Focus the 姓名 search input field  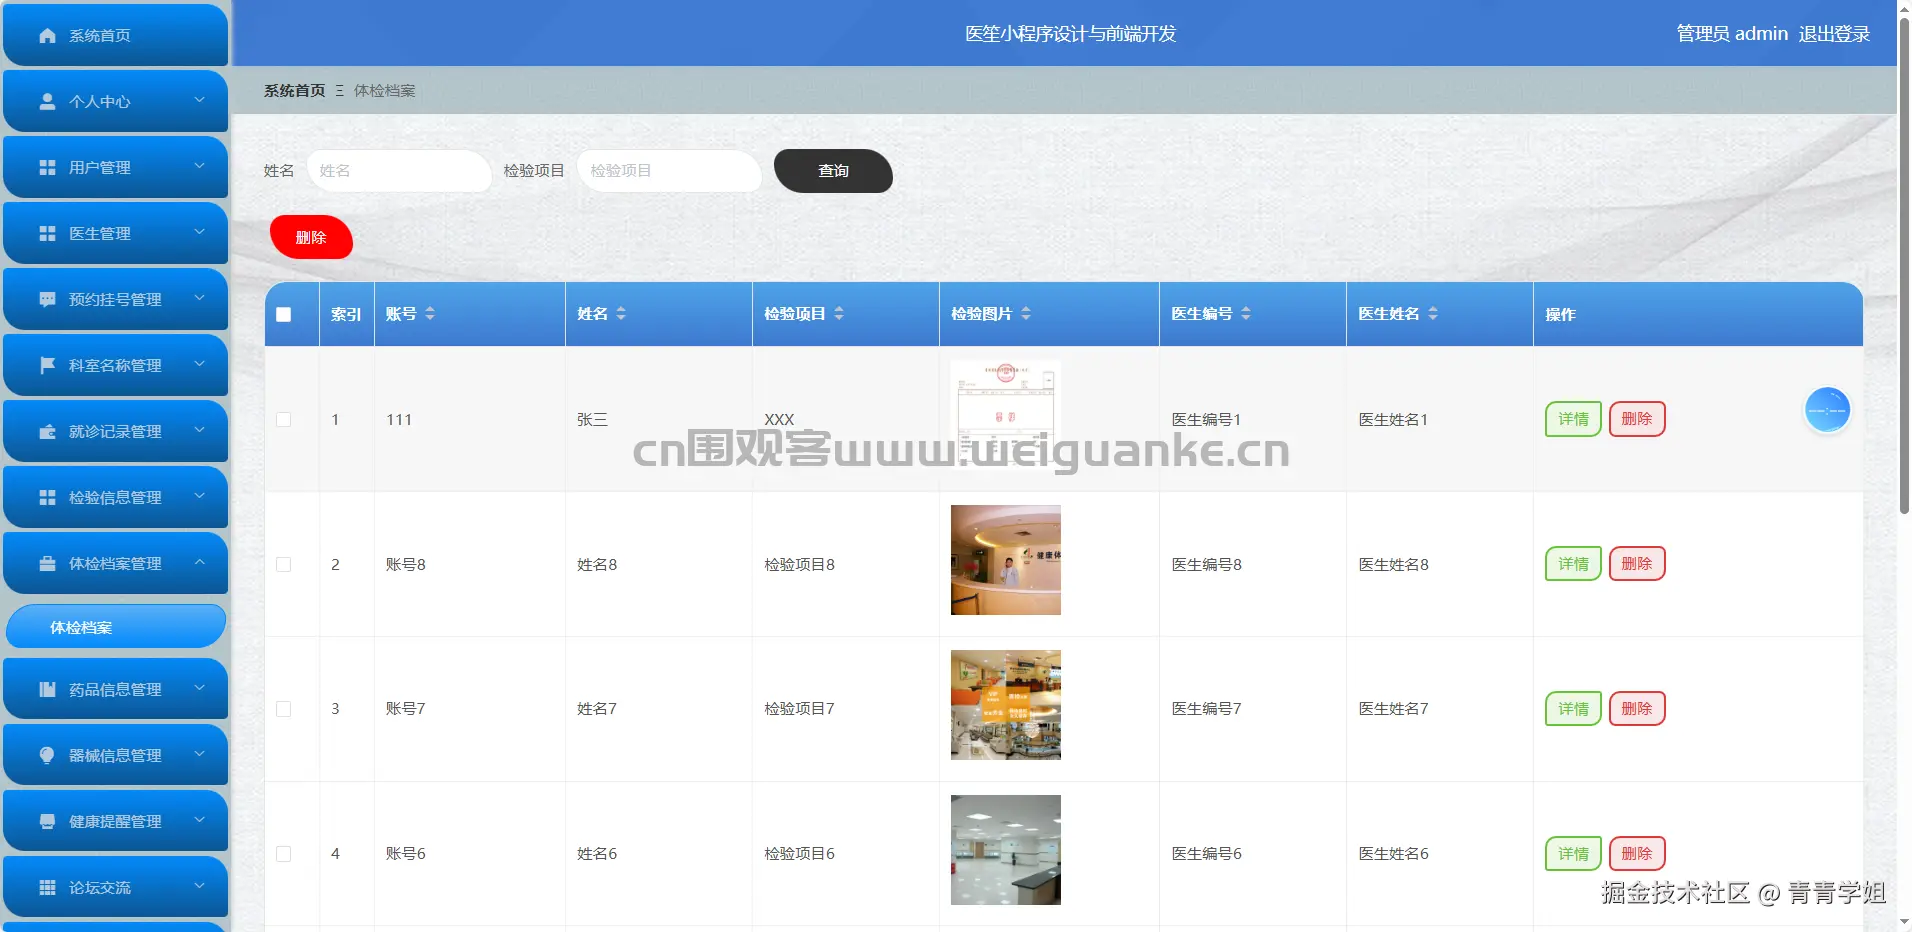399,171
